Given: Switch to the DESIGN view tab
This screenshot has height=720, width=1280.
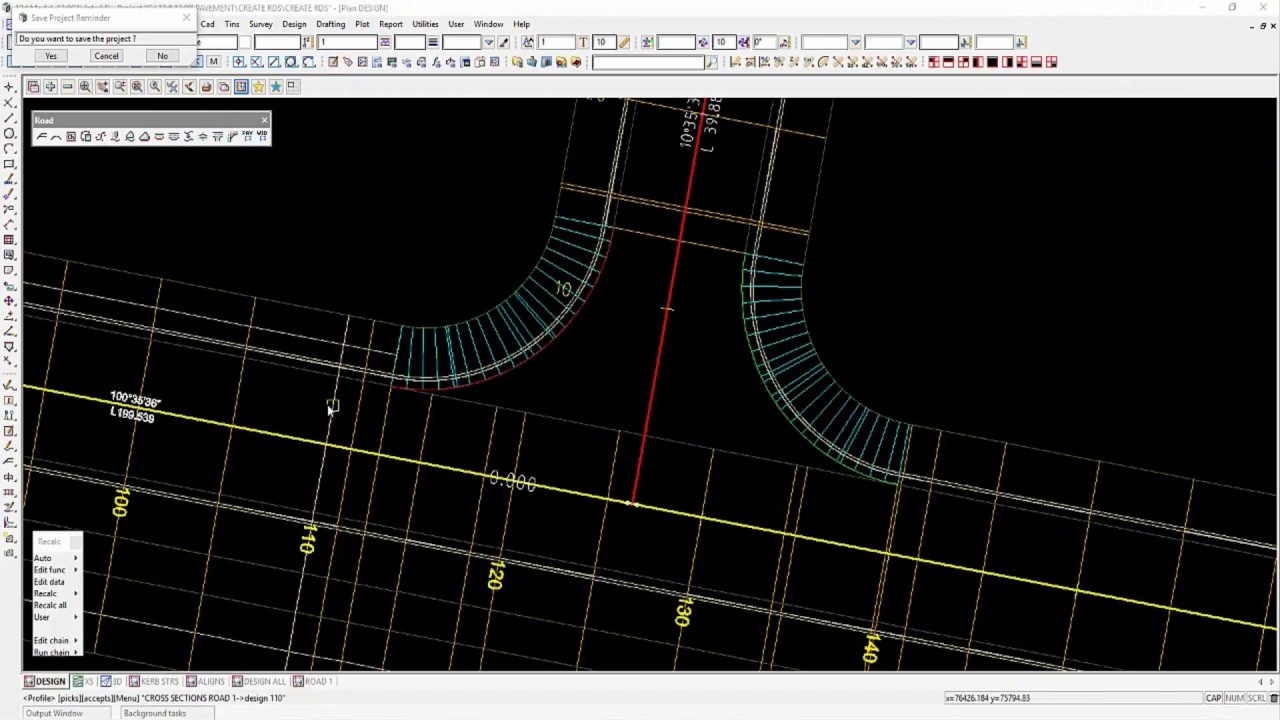Looking at the screenshot, I should 45,681.
